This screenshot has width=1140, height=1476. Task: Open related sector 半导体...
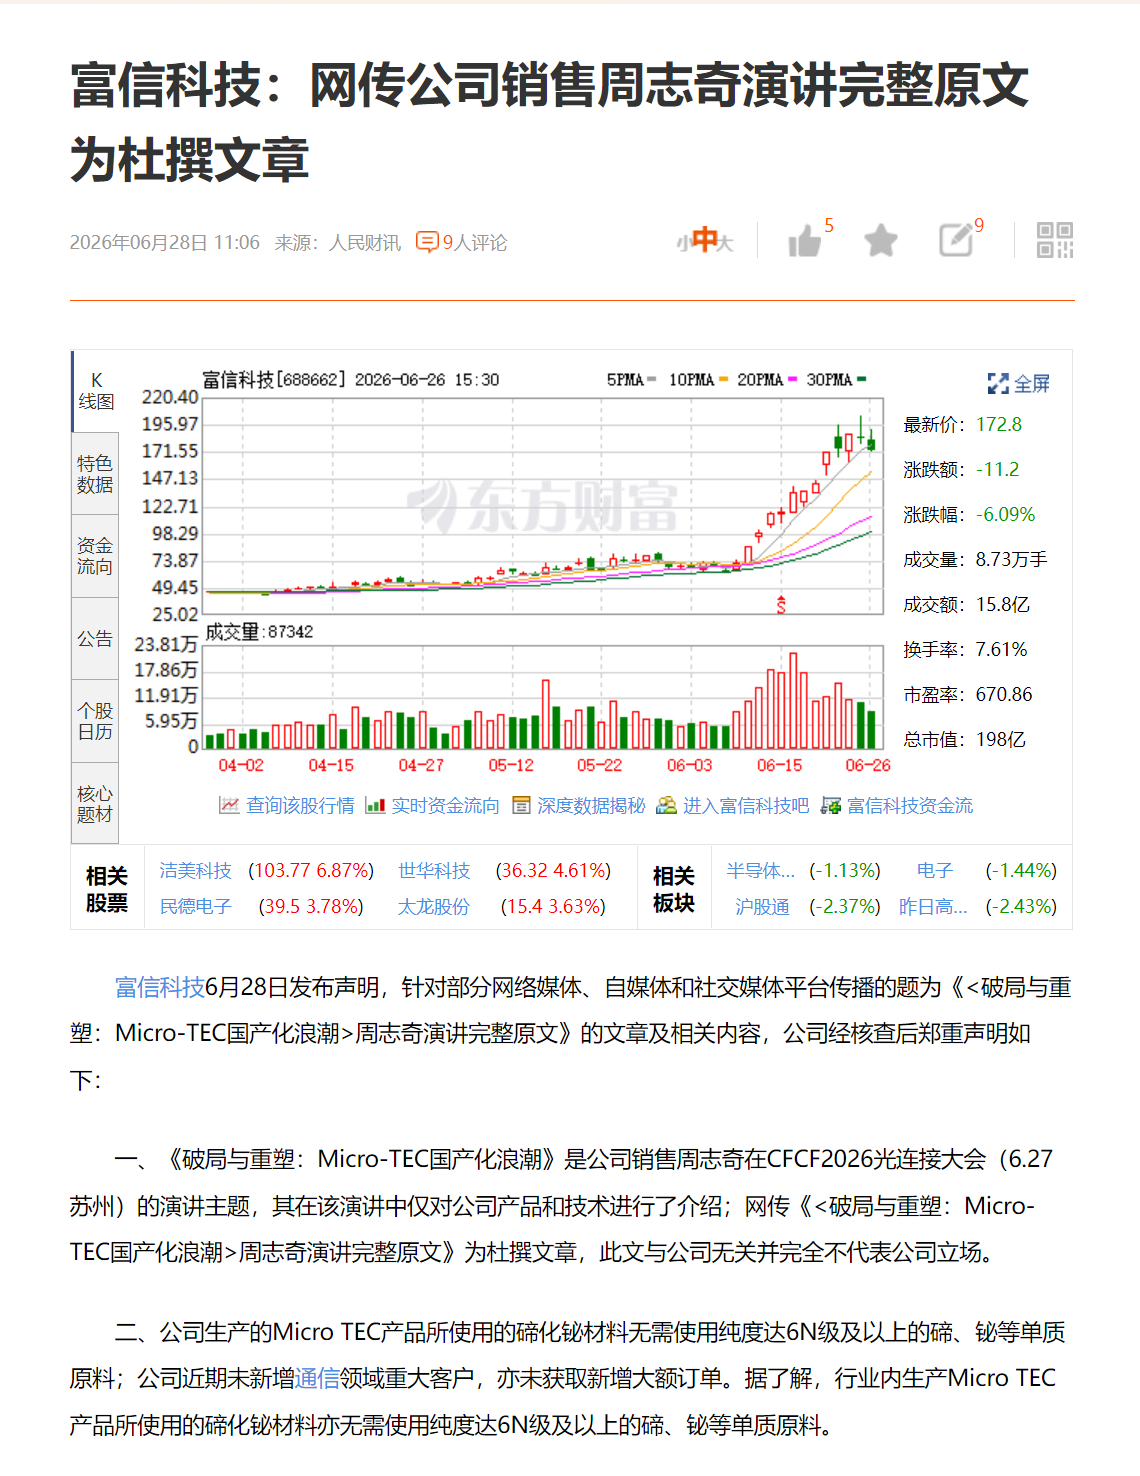761,871
